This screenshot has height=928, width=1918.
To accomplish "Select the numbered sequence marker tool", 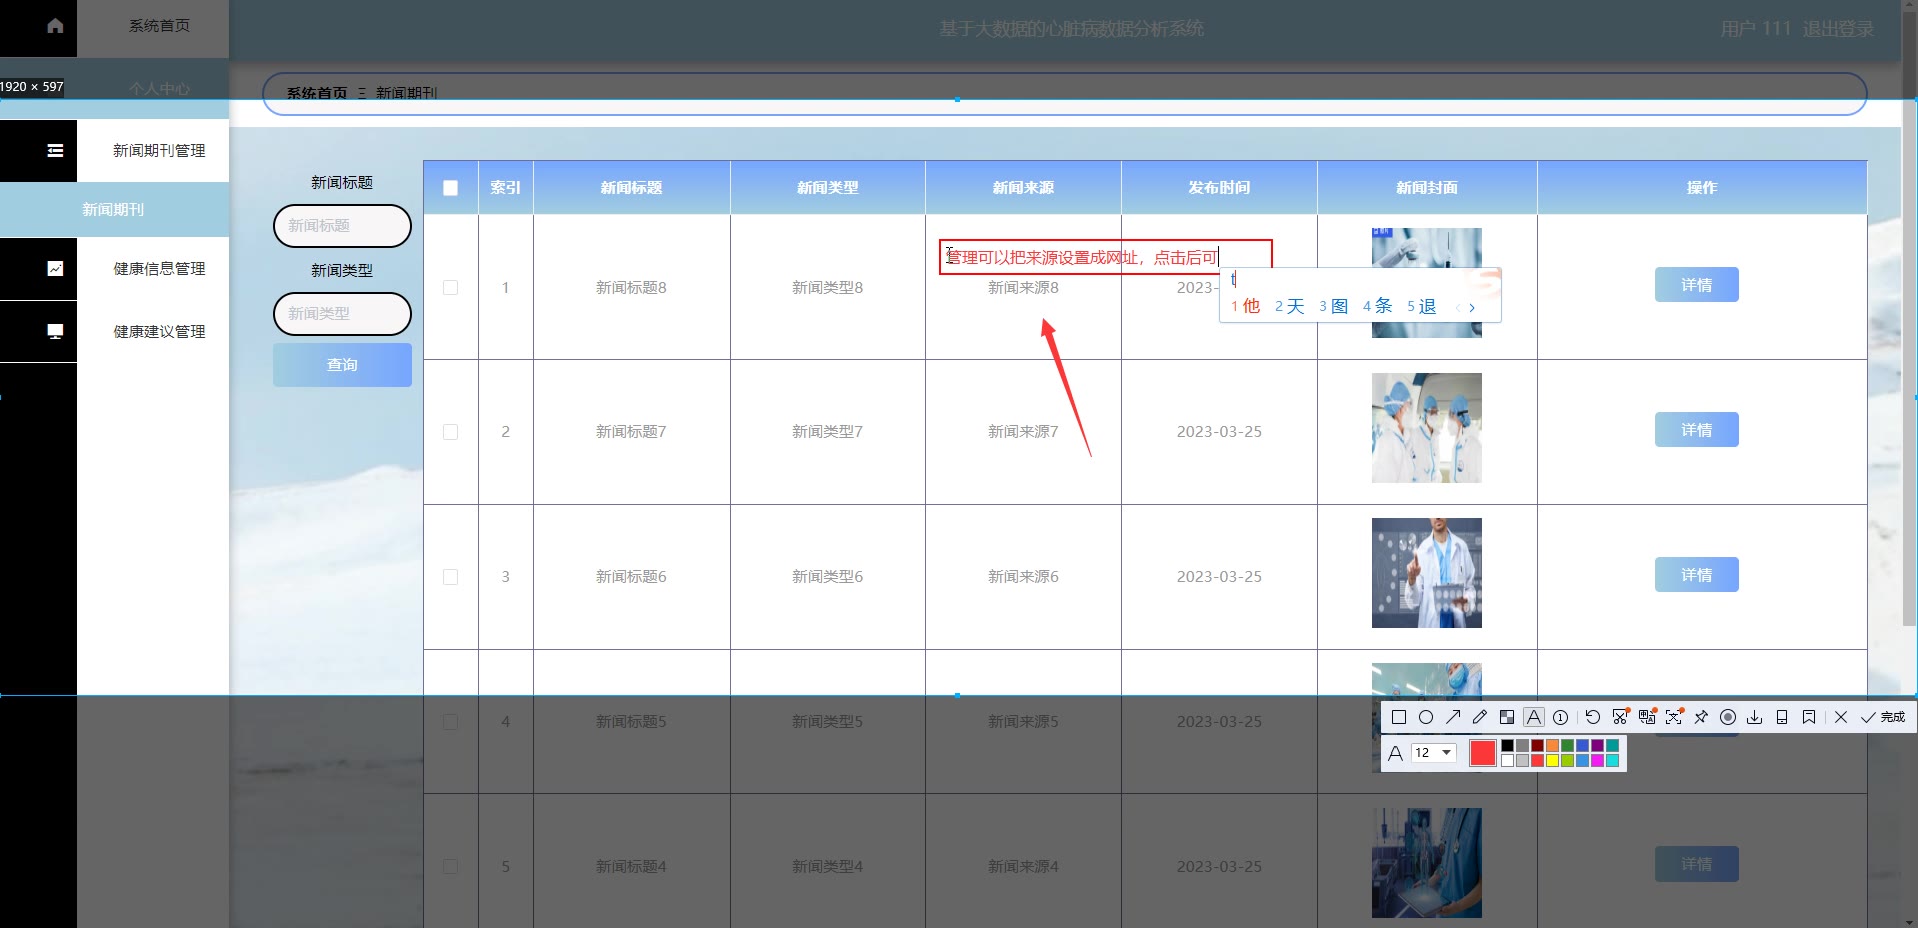I will [1560, 717].
